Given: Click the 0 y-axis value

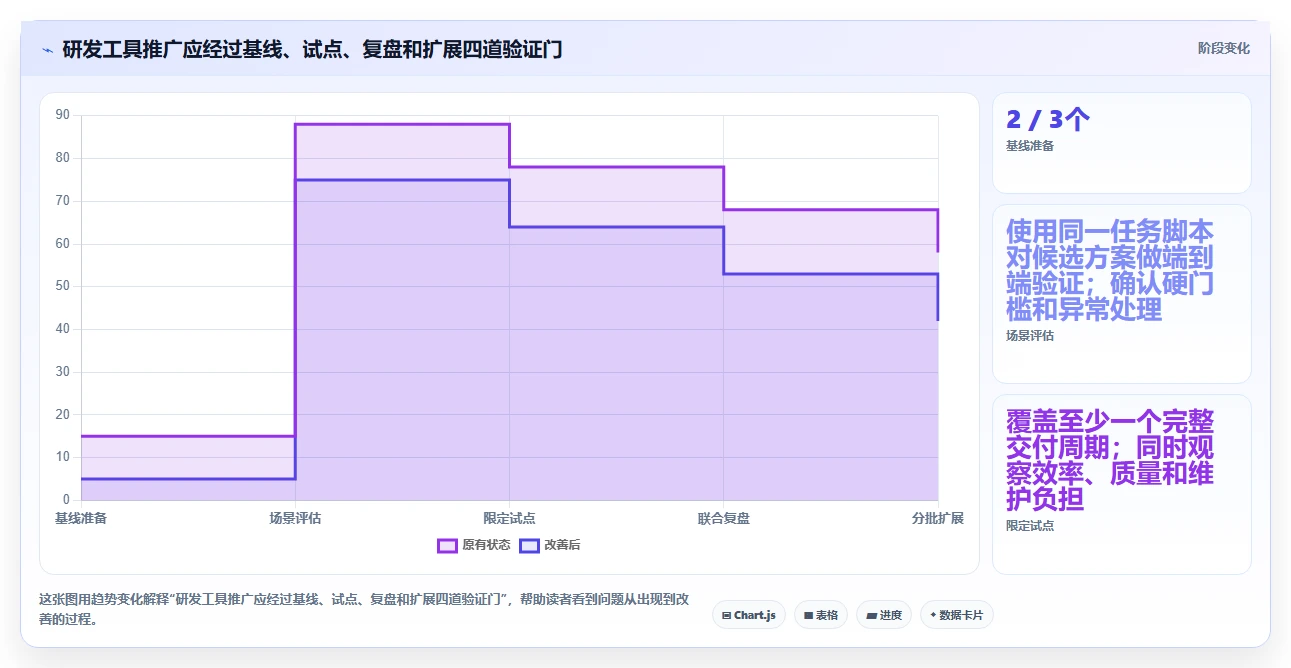Looking at the screenshot, I should pos(67,500).
